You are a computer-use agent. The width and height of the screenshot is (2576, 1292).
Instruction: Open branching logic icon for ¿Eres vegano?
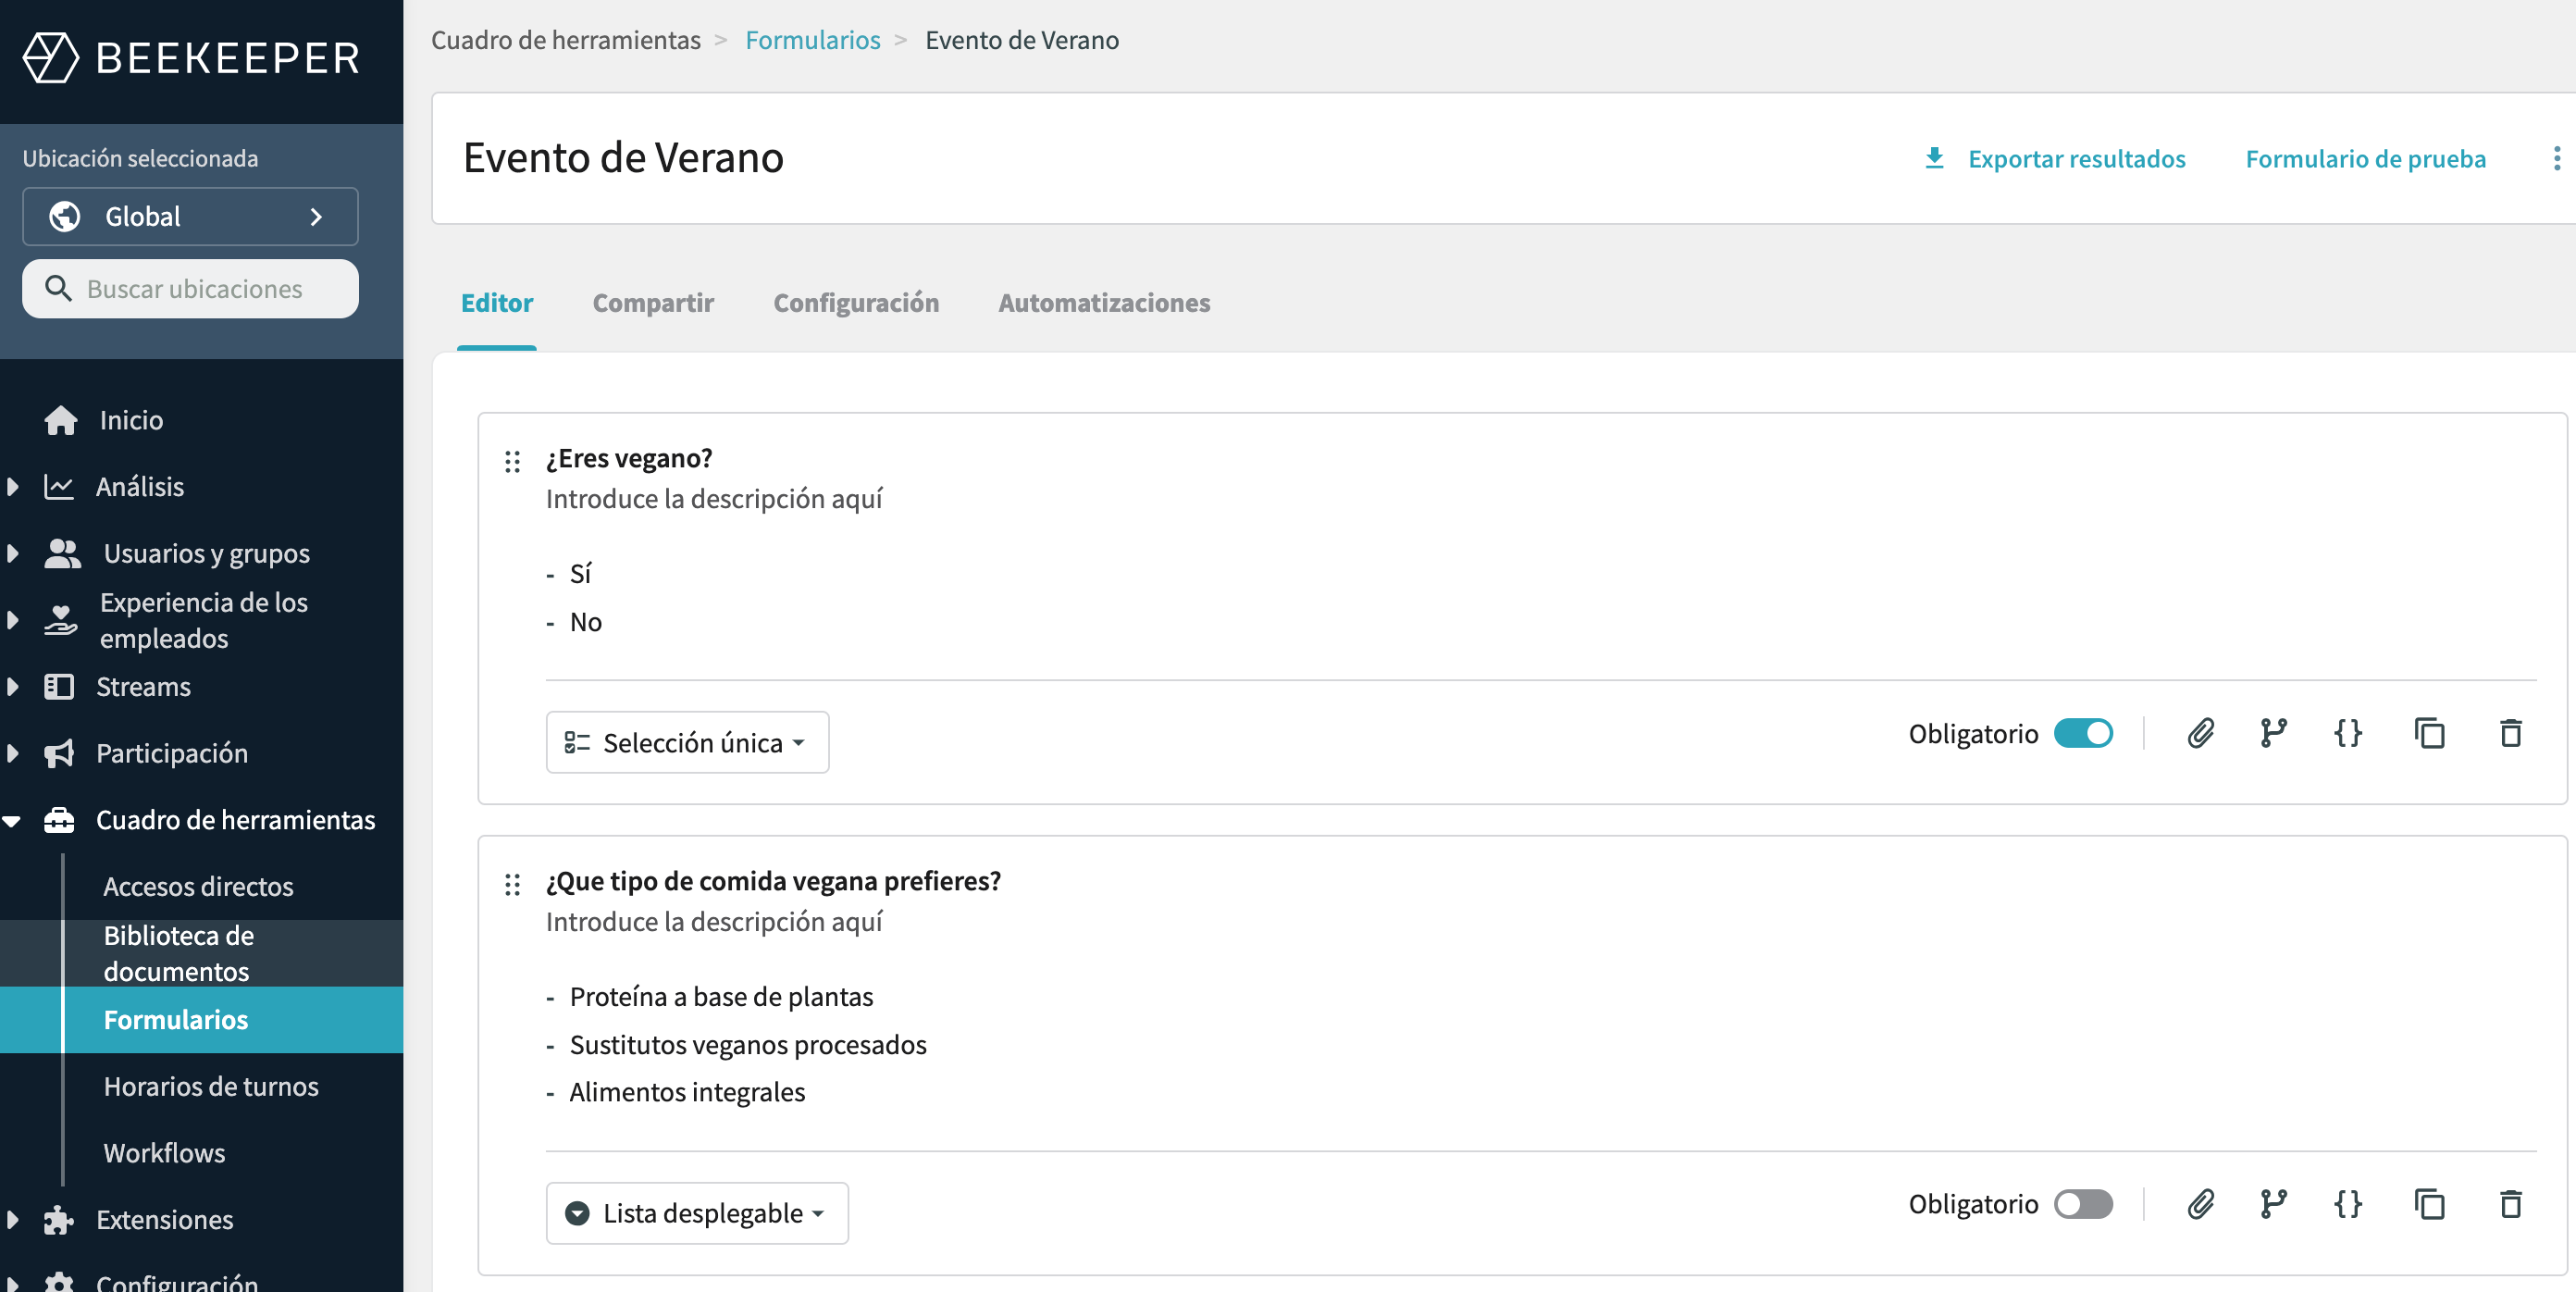[2273, 733]
